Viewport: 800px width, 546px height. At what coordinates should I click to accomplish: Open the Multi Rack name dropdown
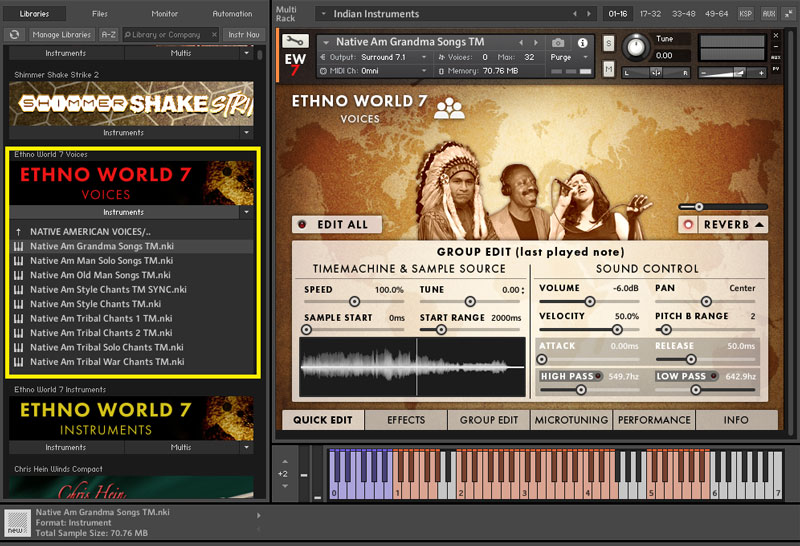pyautogui.click(x=323, y=14)
